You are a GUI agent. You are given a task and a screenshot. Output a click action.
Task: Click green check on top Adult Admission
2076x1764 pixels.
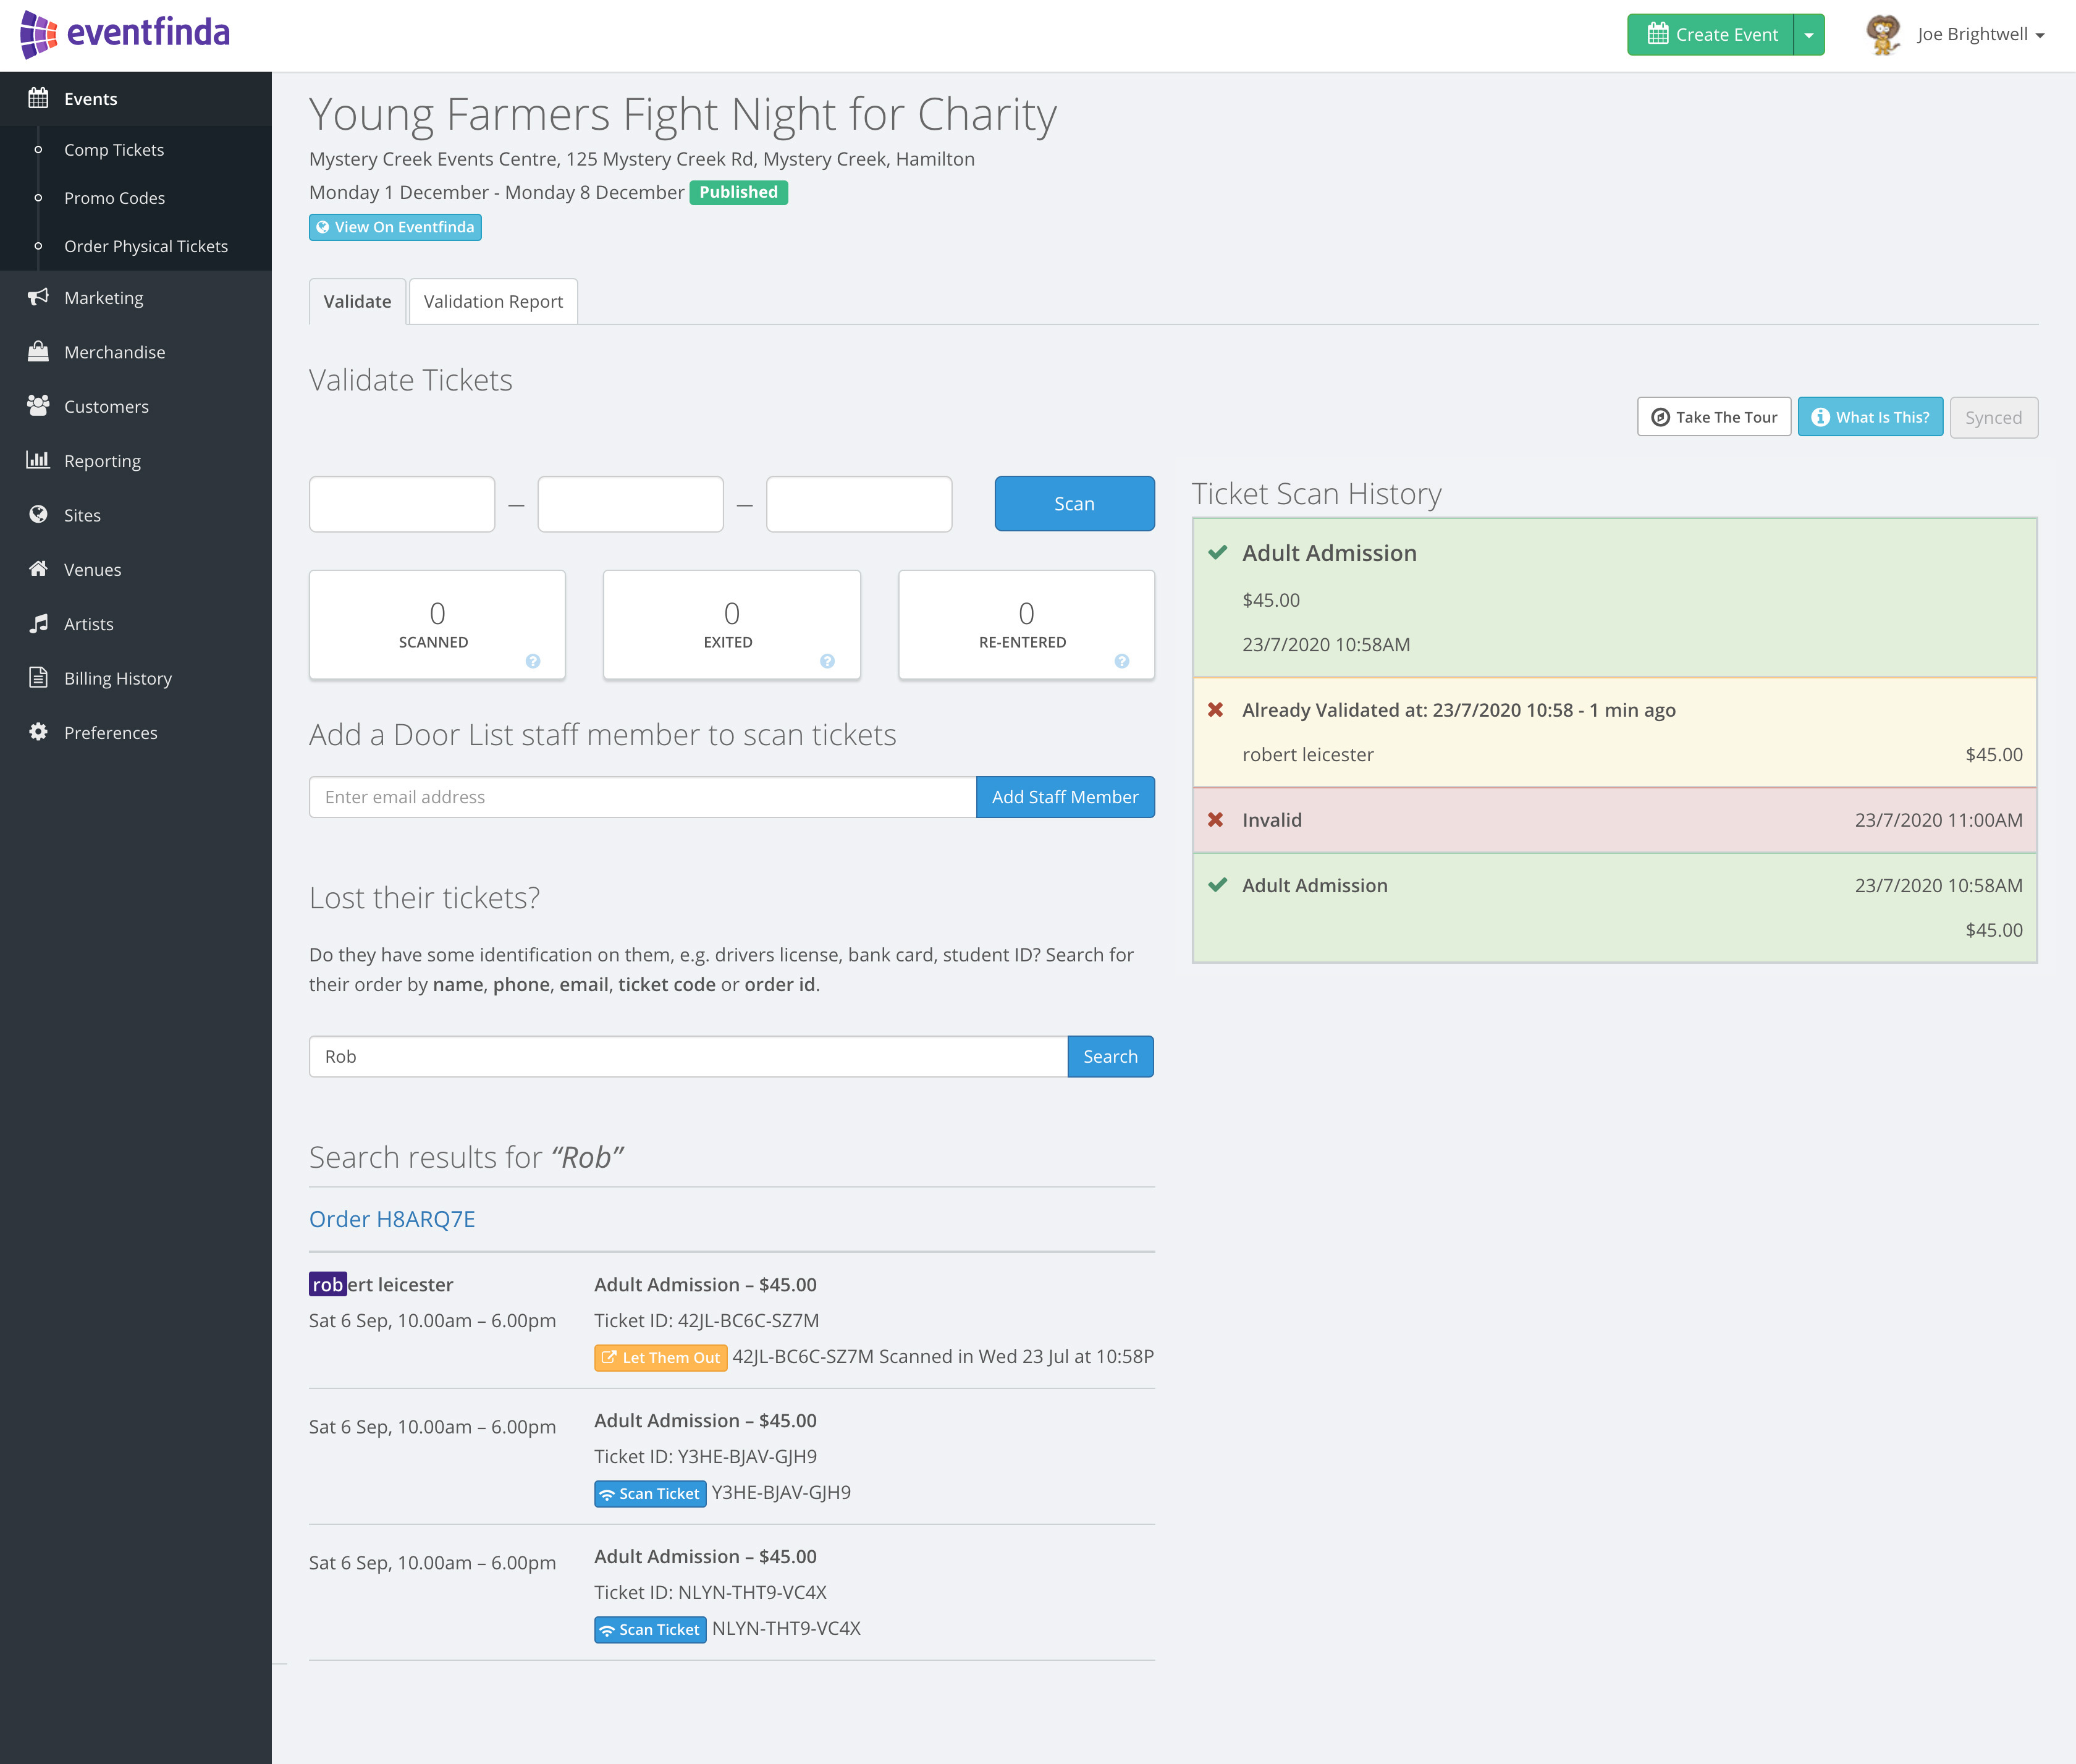(x=1218, y=553)
